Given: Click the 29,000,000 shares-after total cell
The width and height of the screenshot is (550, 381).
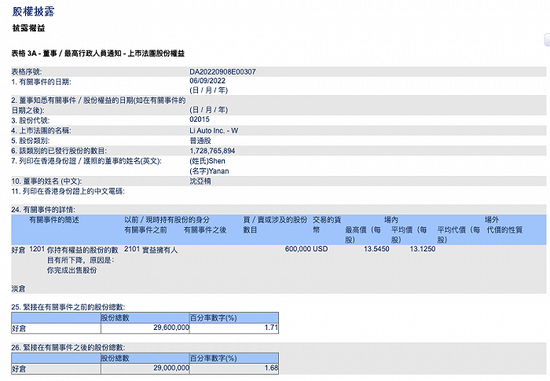Looking at the screenshot, I should pos(145,368).
